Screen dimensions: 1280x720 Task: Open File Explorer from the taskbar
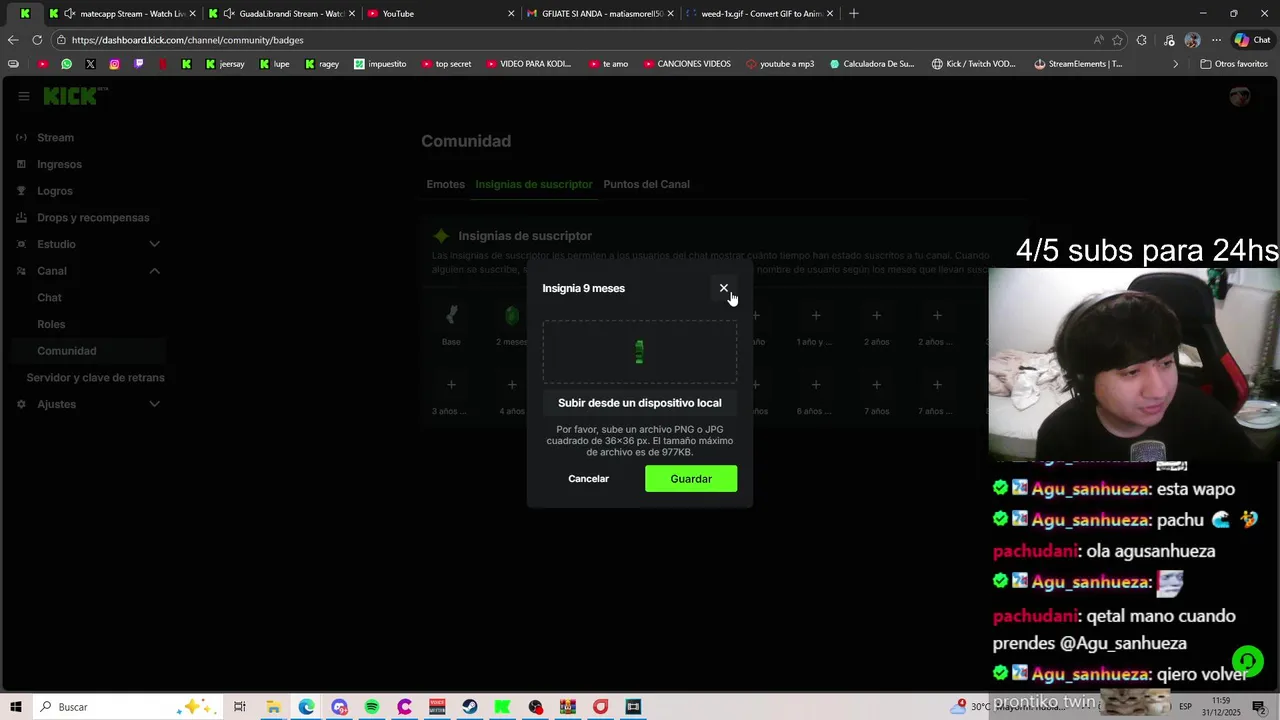(273, 707)
